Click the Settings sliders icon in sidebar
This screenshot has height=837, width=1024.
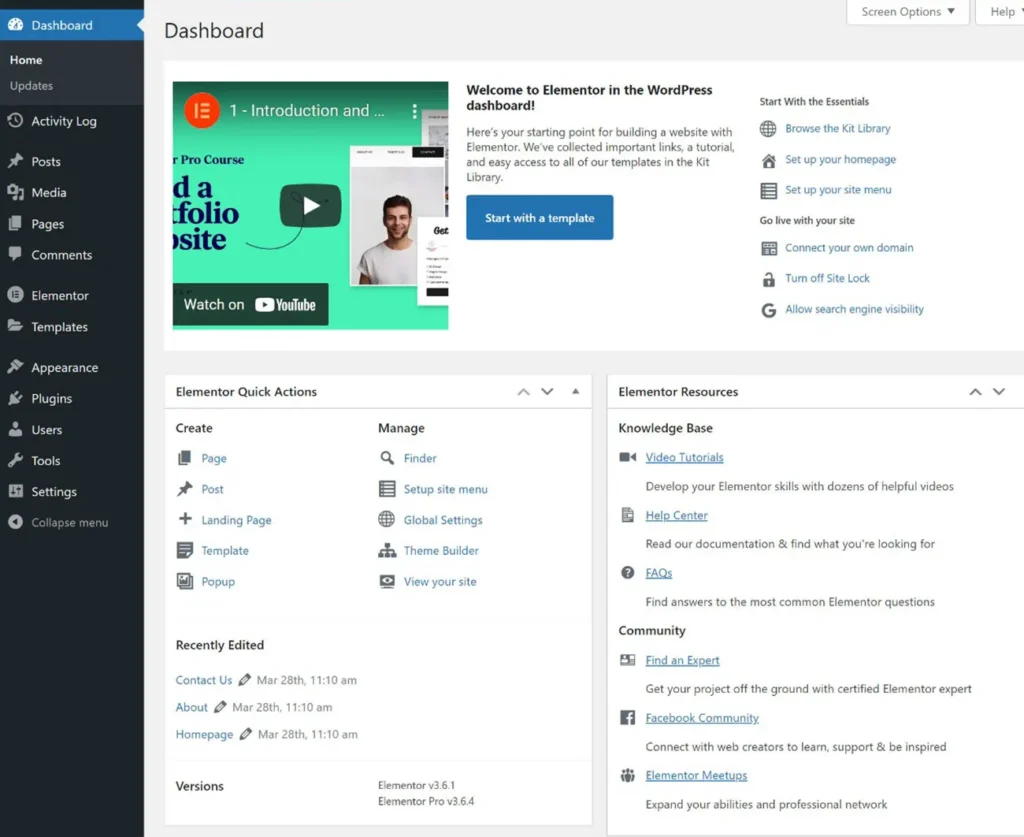click(x=16, y=491)
